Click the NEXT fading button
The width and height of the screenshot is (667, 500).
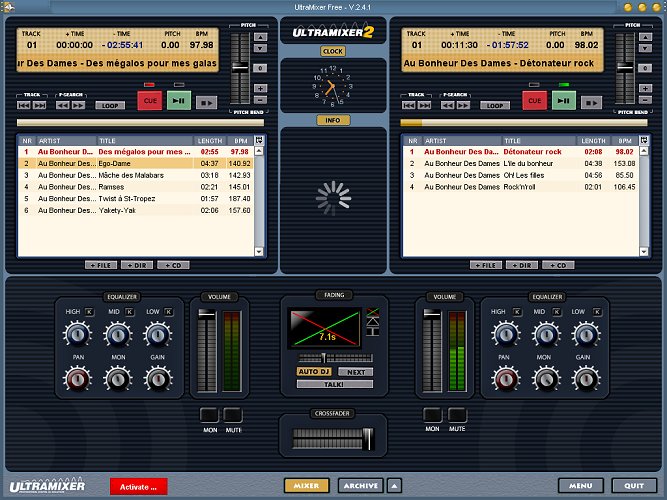pos(356,372)
